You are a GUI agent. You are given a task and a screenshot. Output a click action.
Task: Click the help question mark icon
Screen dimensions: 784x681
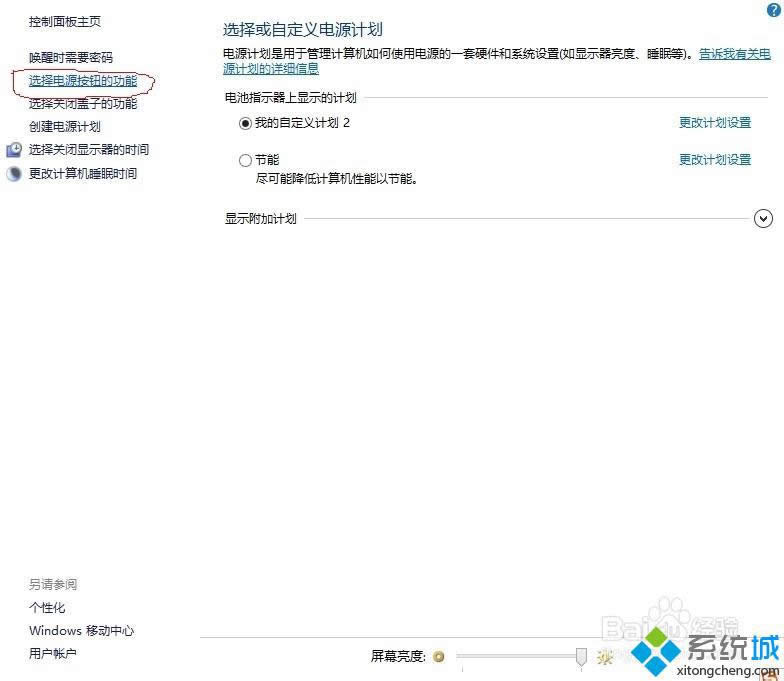coord(772,9)
